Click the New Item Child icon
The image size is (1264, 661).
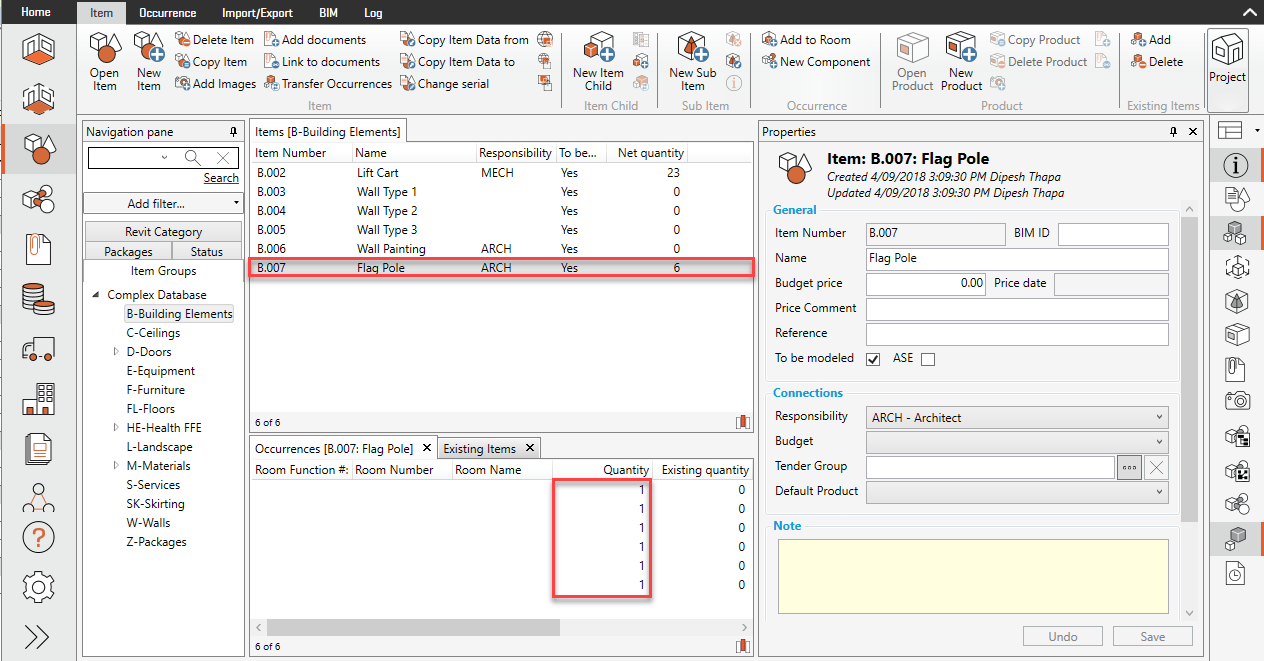598,50
